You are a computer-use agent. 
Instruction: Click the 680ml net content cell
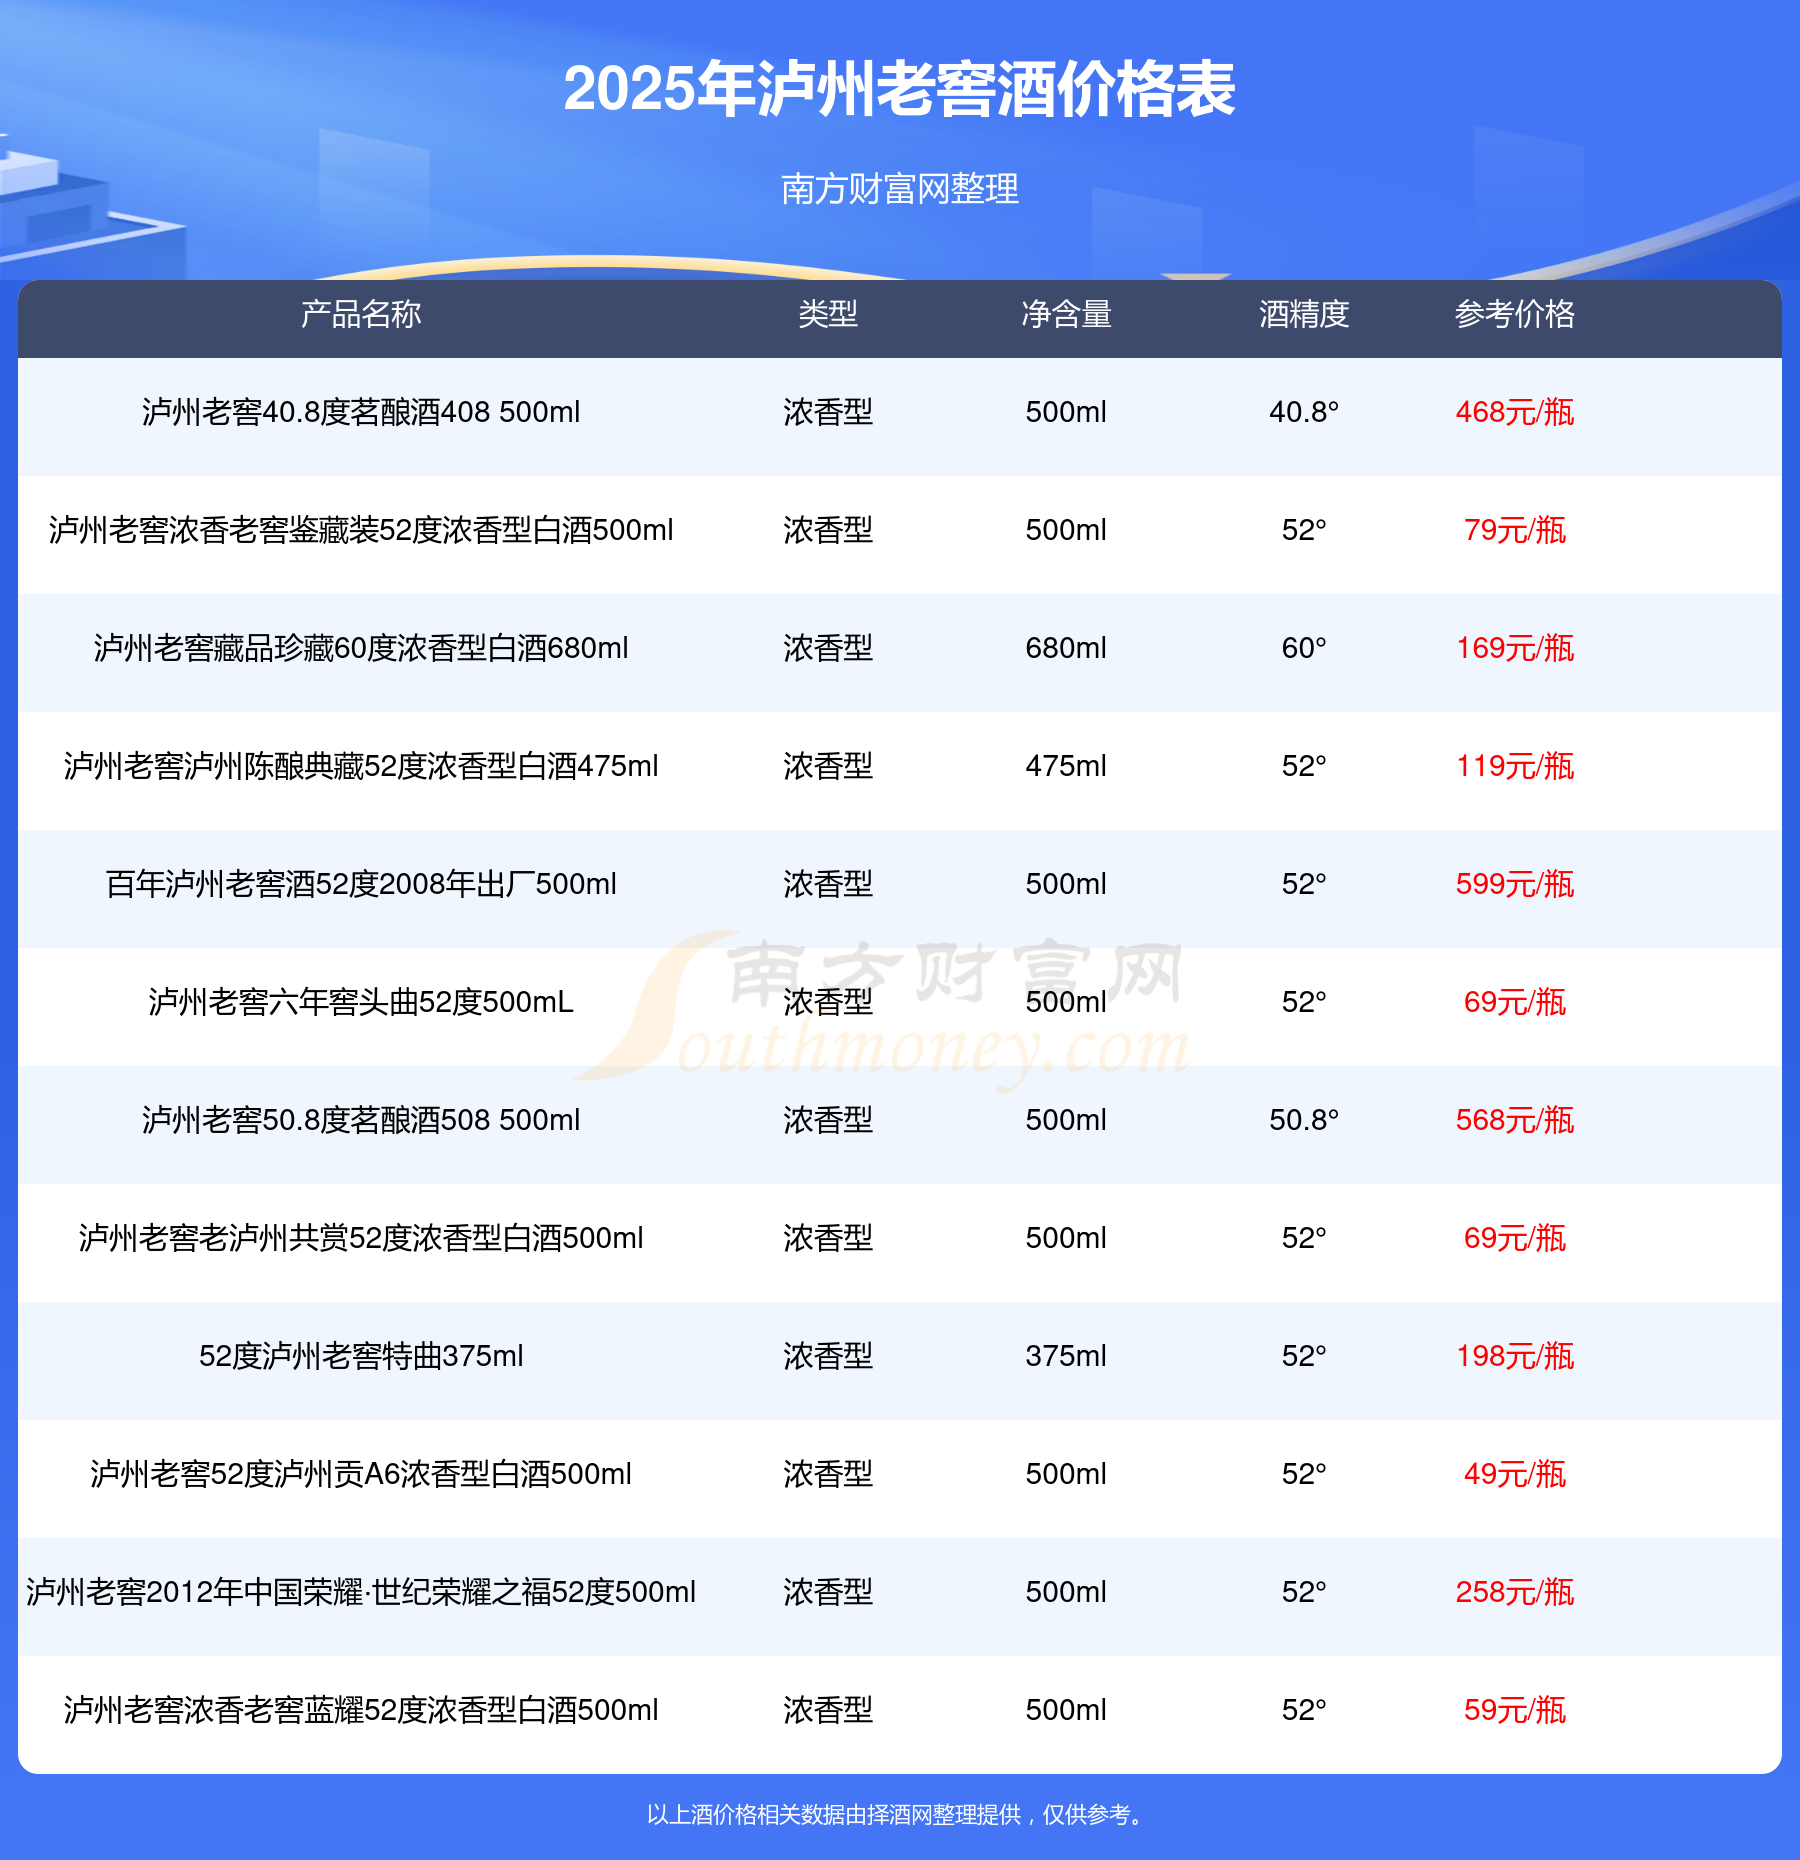coord(1066,648)
